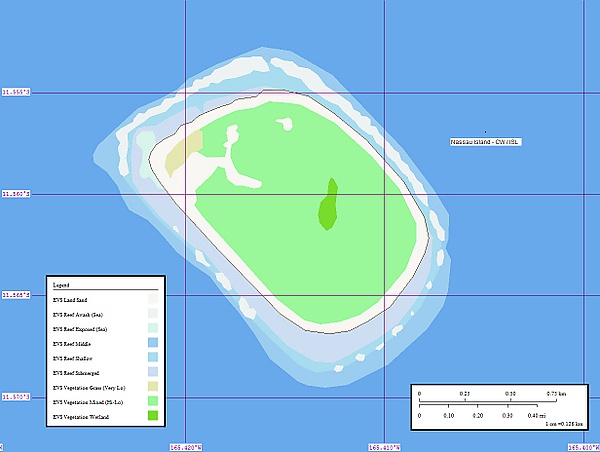Screen dimensions: 600x452
Task: Click the Nassau Island map label
Action: (486, 142)
